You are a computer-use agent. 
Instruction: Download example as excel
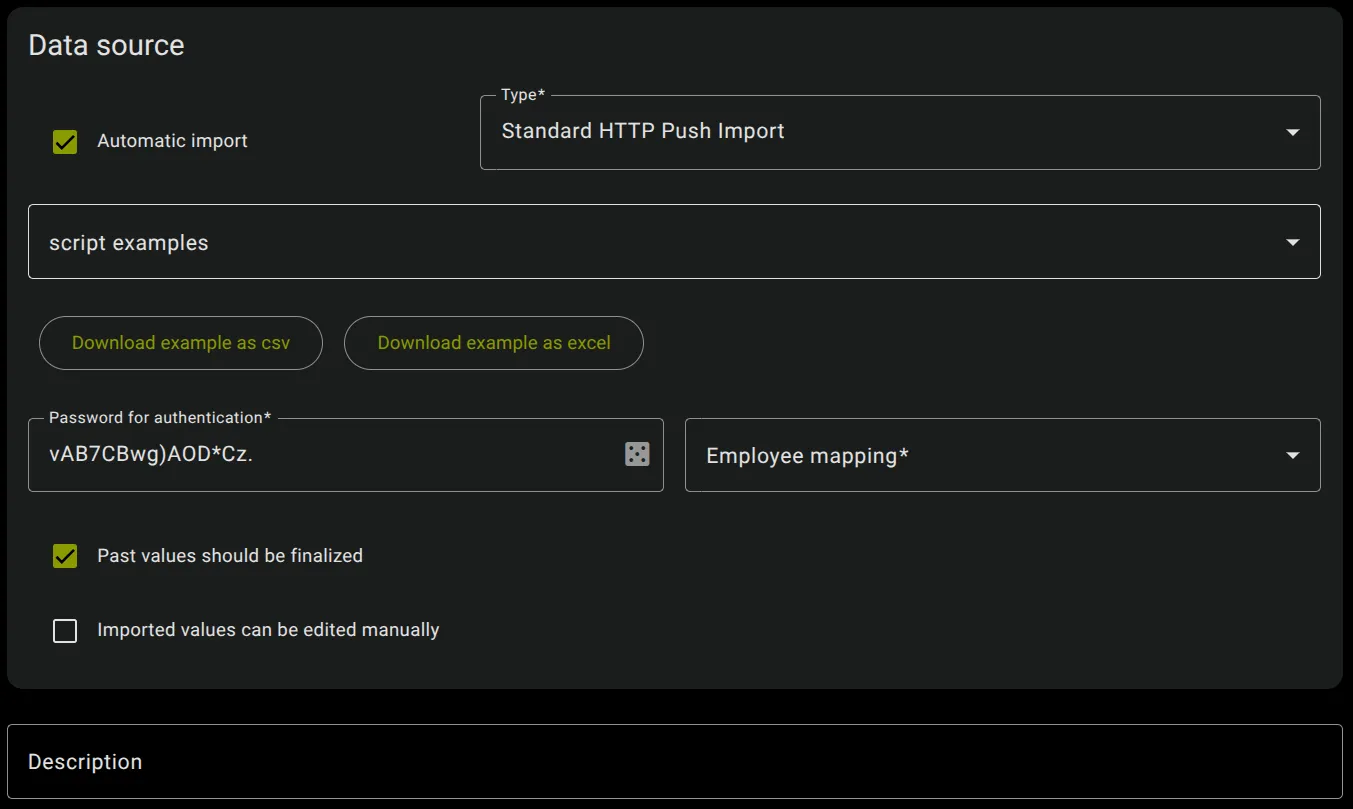tap(493, 342)
